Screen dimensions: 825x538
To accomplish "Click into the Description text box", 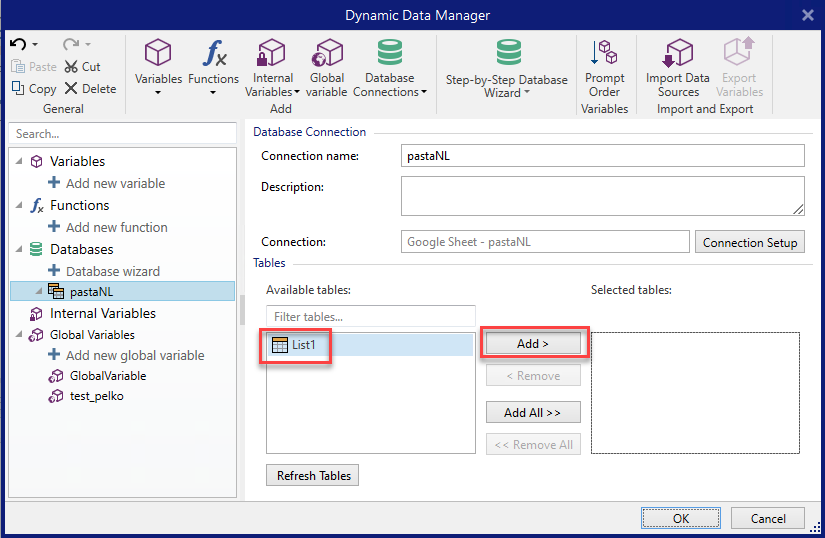I will pos(602,196).
